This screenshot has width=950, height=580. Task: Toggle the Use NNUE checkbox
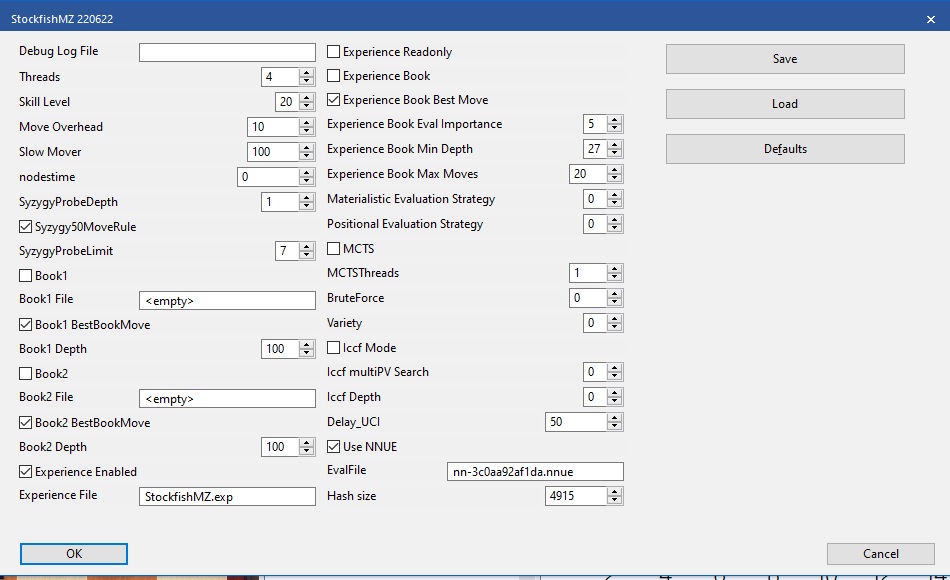point(333,447)
